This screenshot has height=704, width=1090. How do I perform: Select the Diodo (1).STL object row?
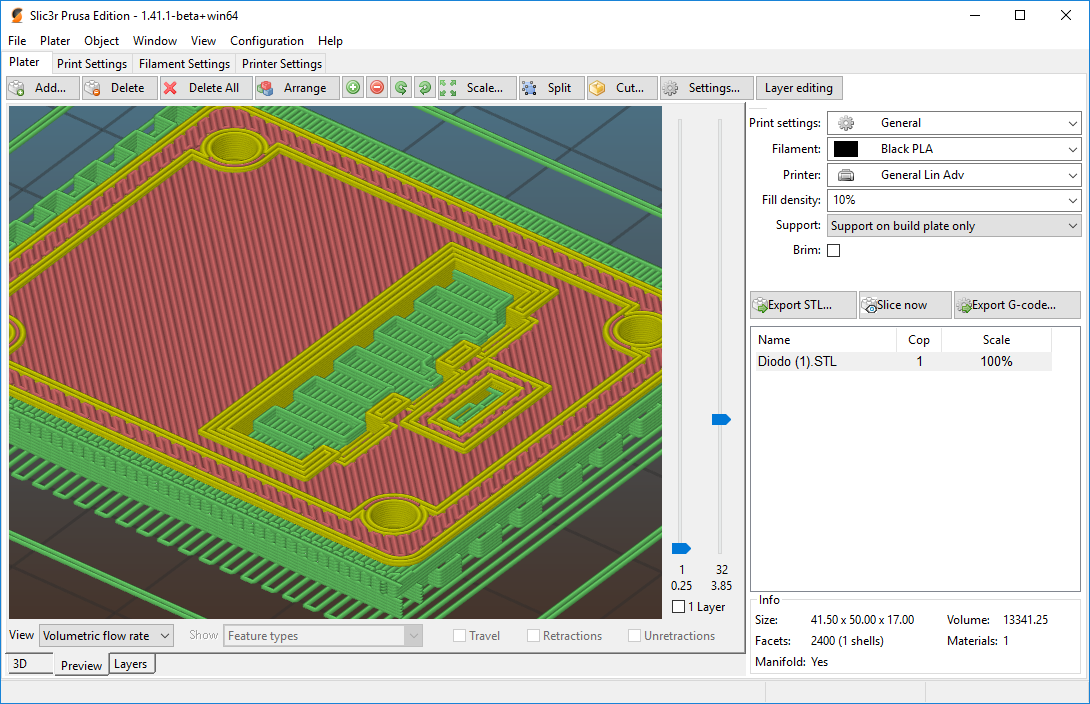[904, 361]
